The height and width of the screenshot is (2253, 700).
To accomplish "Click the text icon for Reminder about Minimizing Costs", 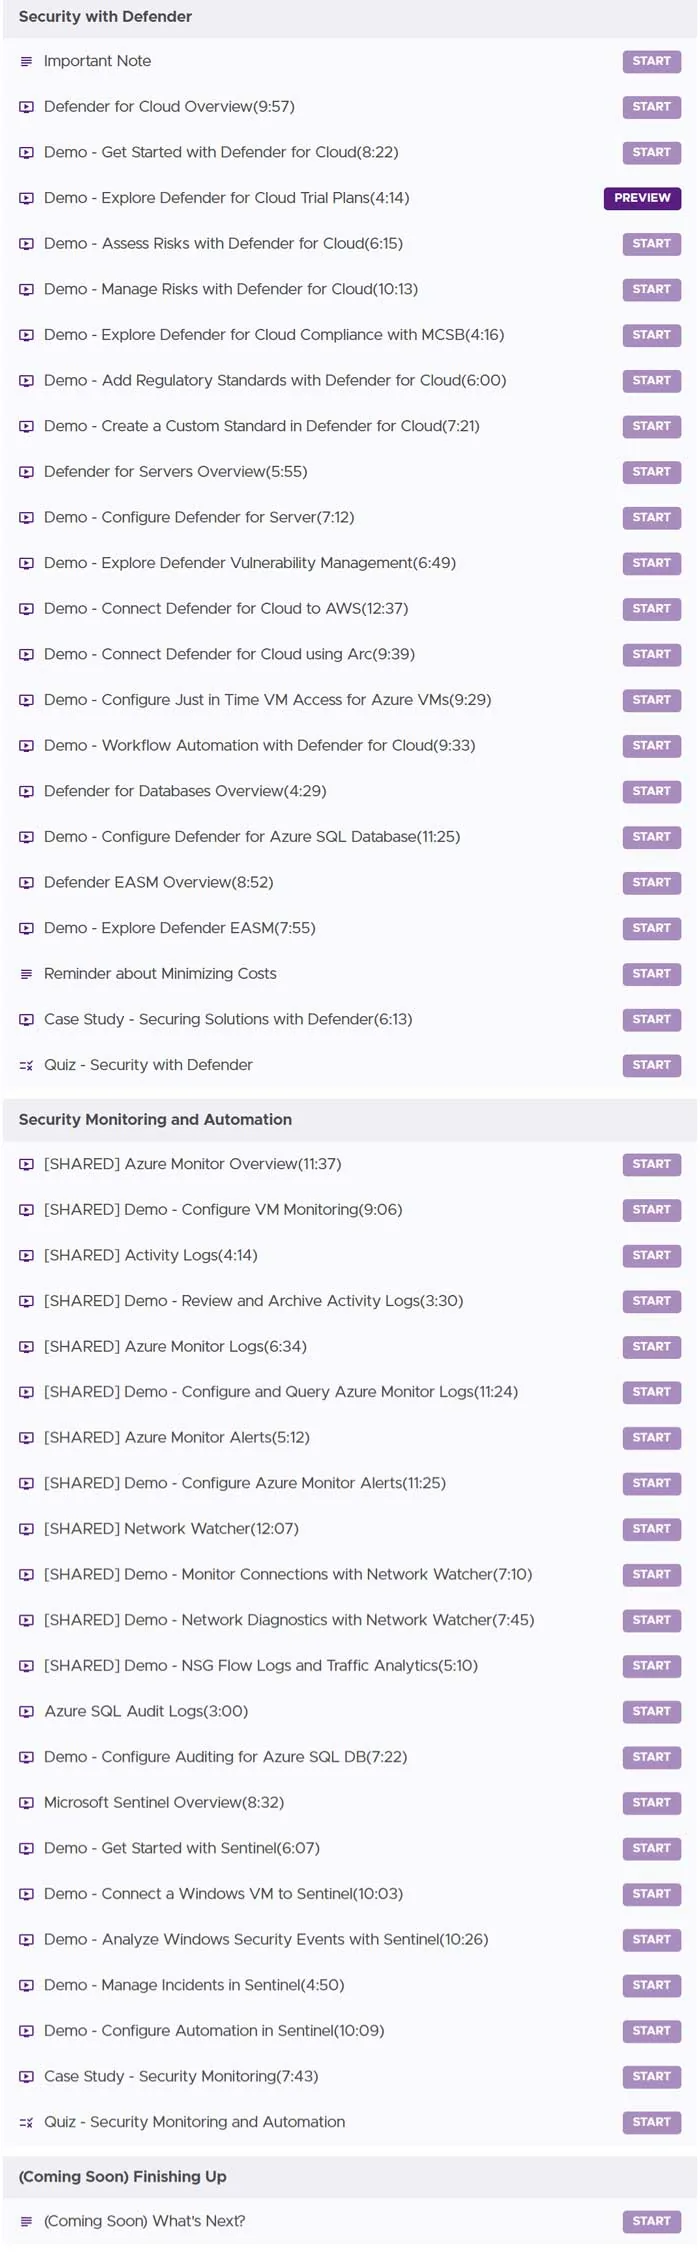I will pos(26,974).
